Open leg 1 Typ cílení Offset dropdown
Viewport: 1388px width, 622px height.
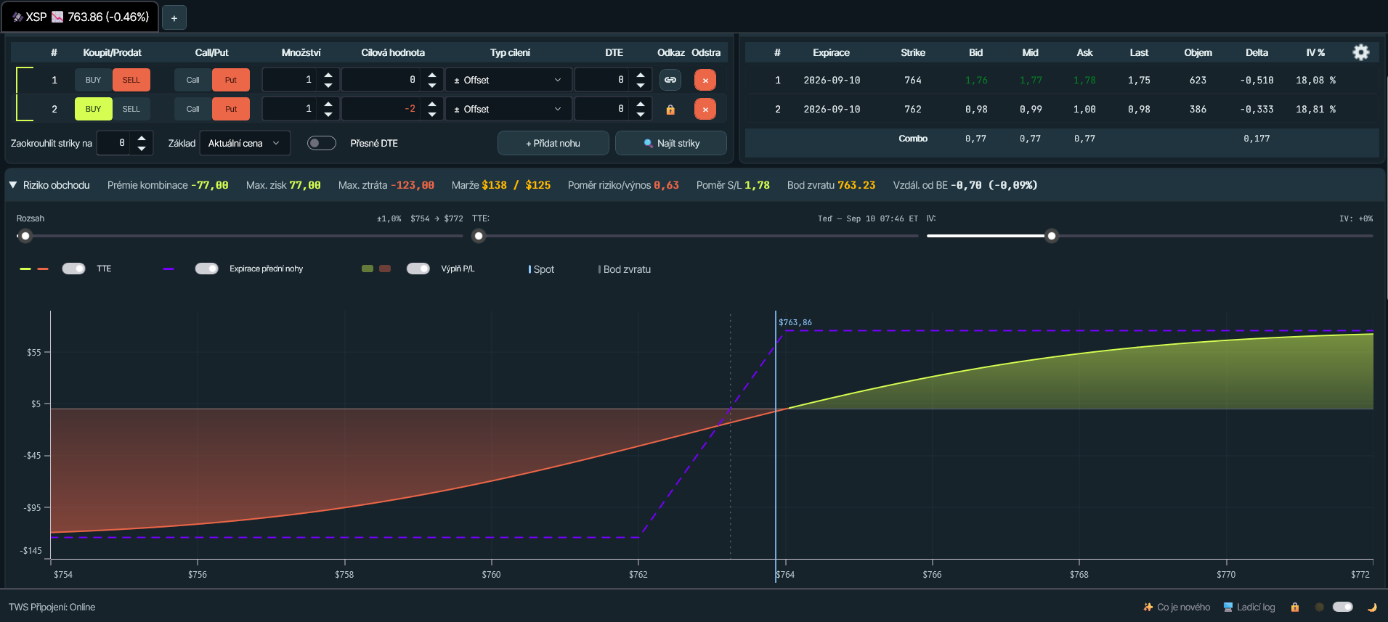click(508, 80)
